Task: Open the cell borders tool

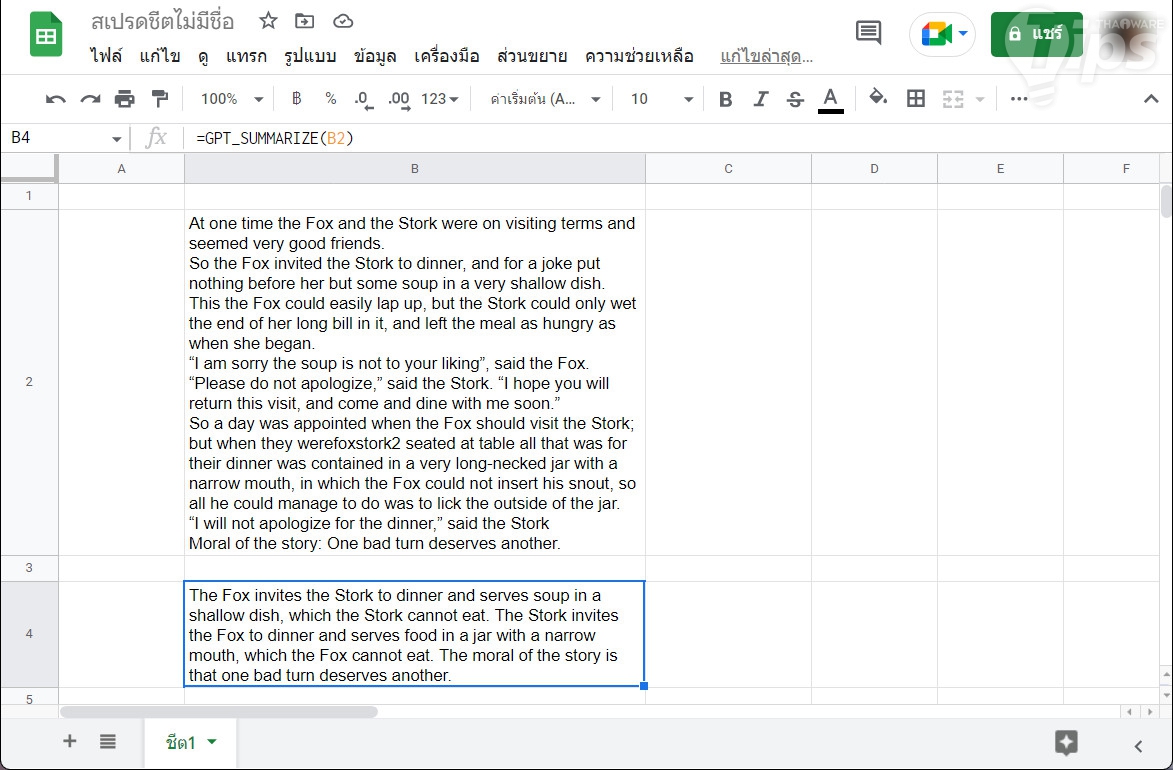Action: (915, 99)
